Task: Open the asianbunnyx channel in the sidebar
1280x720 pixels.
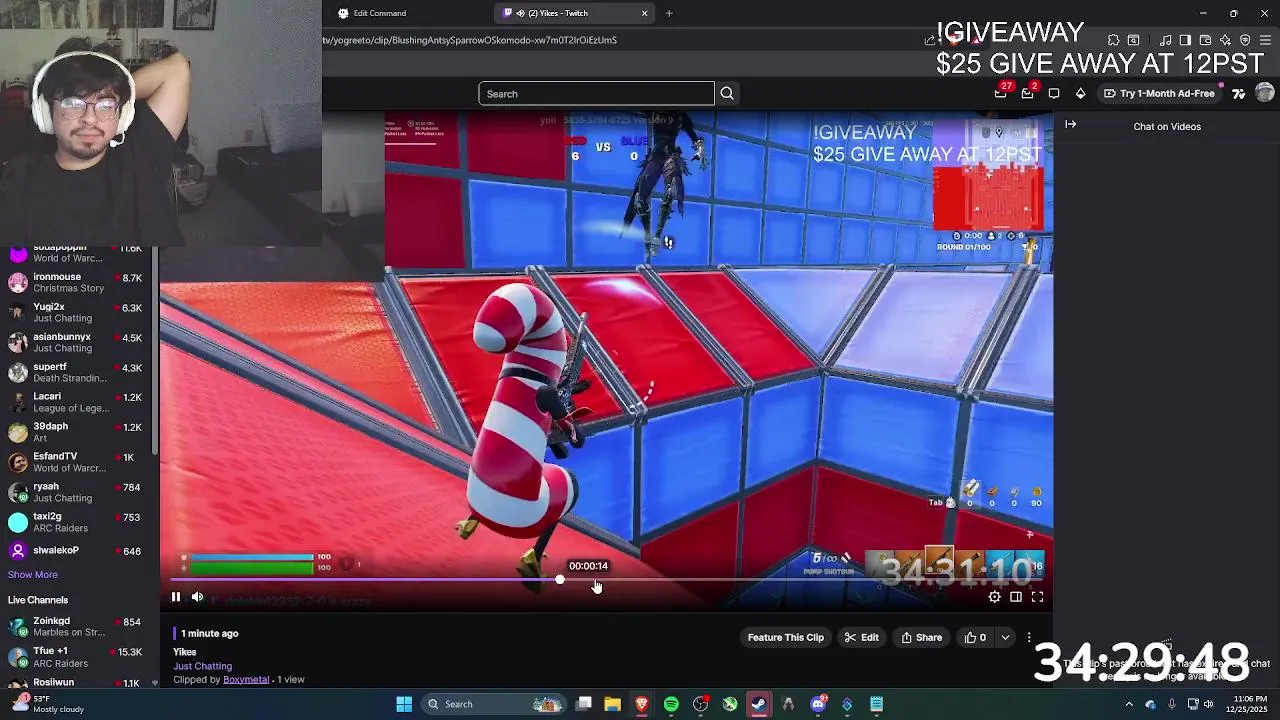Action: pyautogui.click(x=76, y=342)
